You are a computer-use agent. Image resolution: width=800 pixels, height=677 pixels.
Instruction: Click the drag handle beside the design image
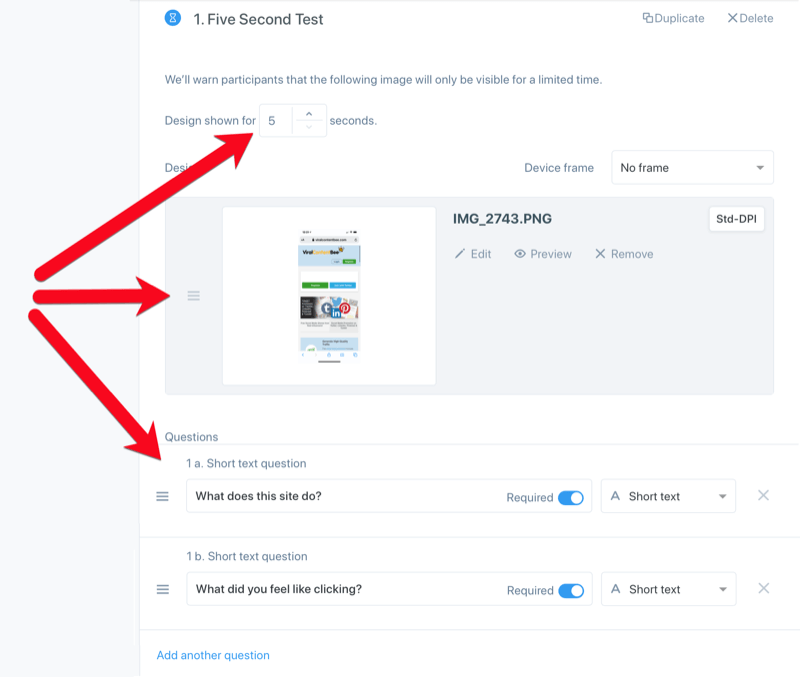tap(194, 296)
